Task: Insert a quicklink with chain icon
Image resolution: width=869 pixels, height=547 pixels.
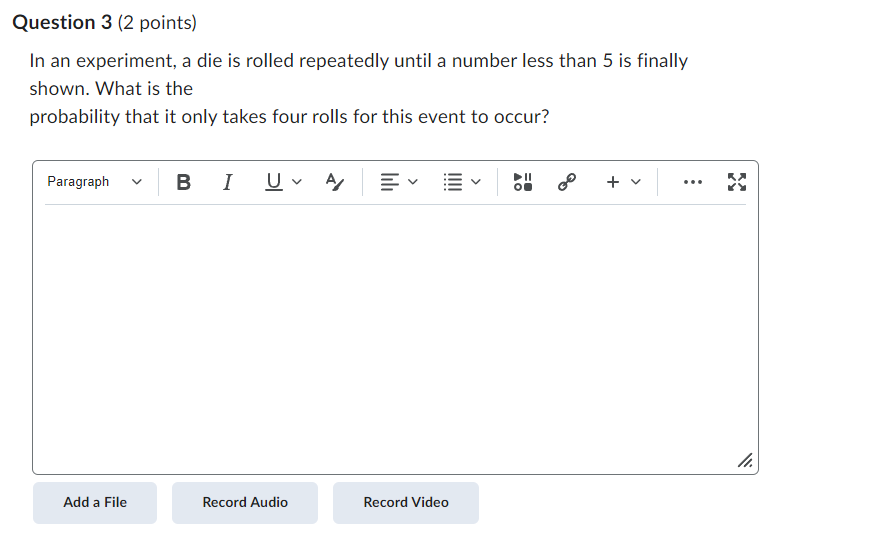Action: (566, 182)
